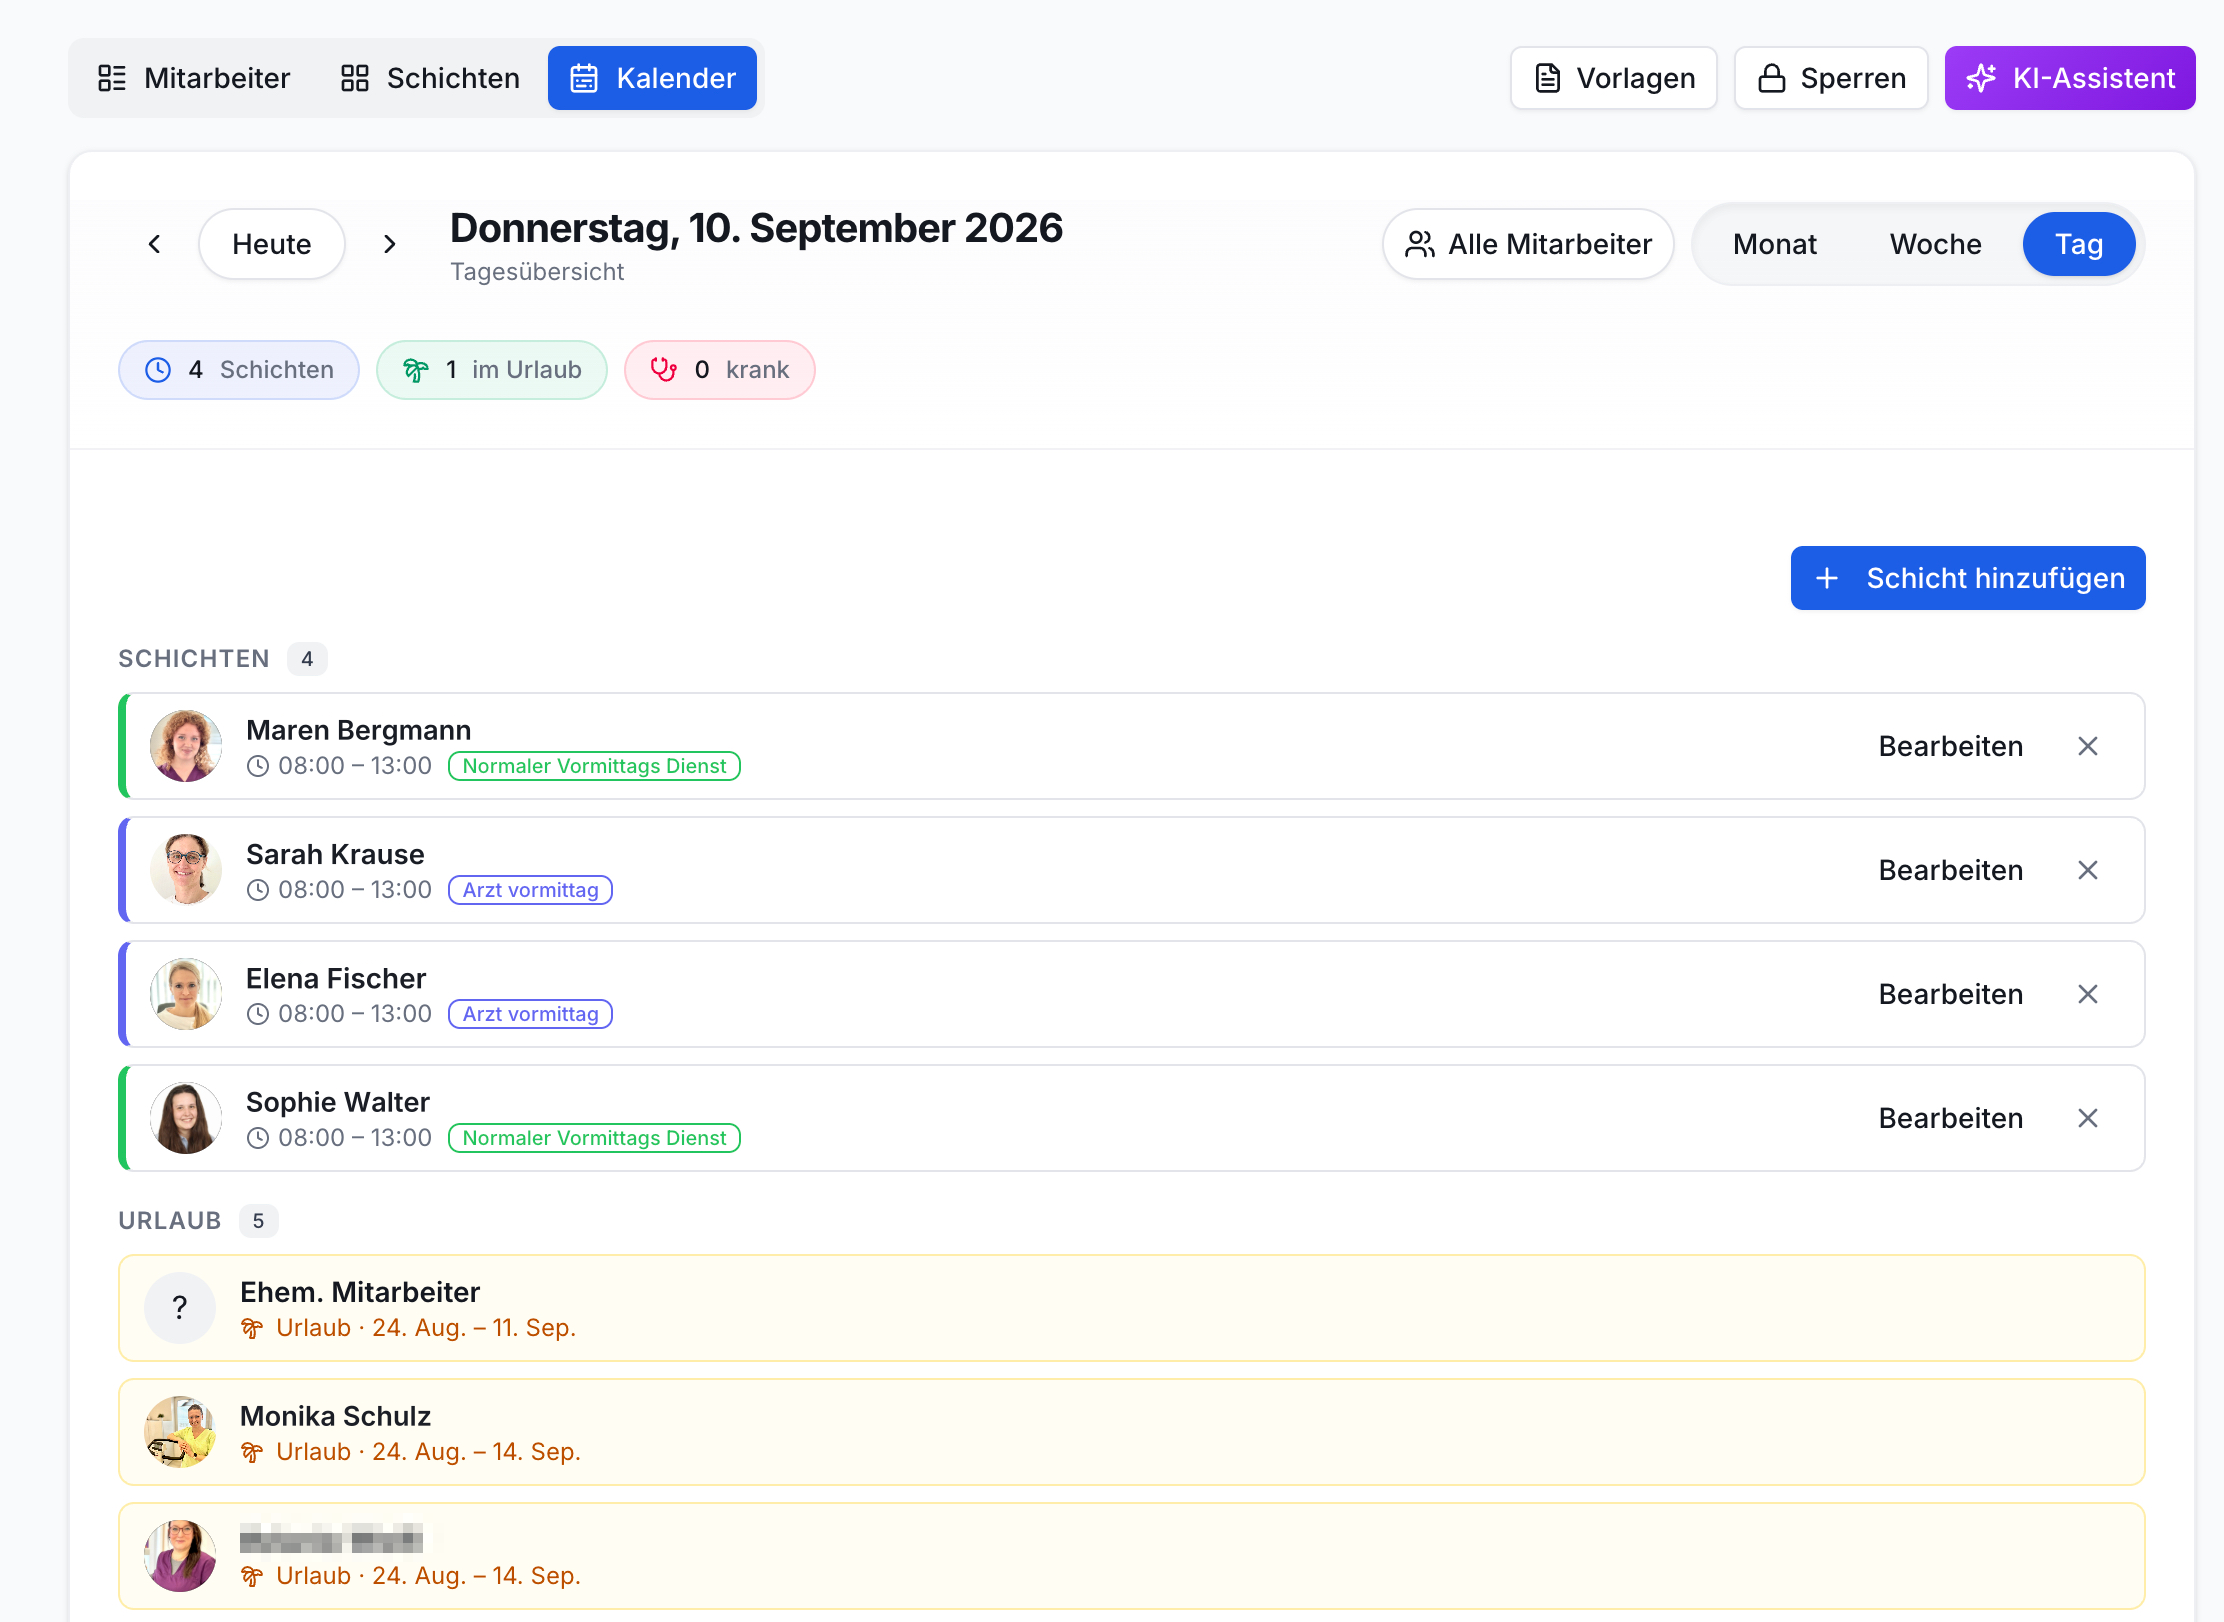The height and width of the screenshot is (1622, 2224).
Task: Open the Mitarbeiter tab
Action: [194, 78]
